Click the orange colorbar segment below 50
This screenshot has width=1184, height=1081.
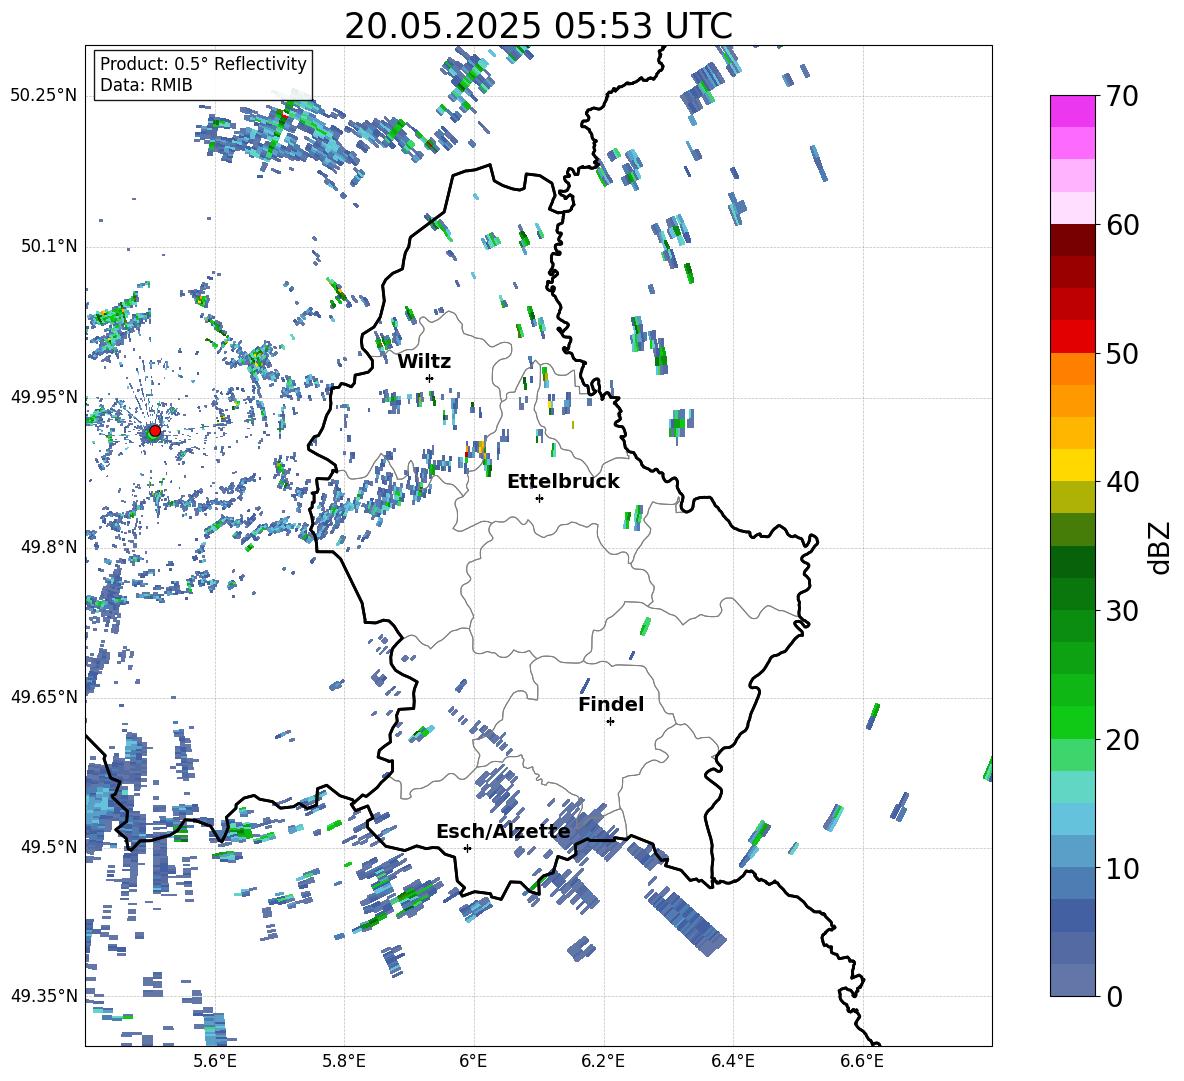1072,369
